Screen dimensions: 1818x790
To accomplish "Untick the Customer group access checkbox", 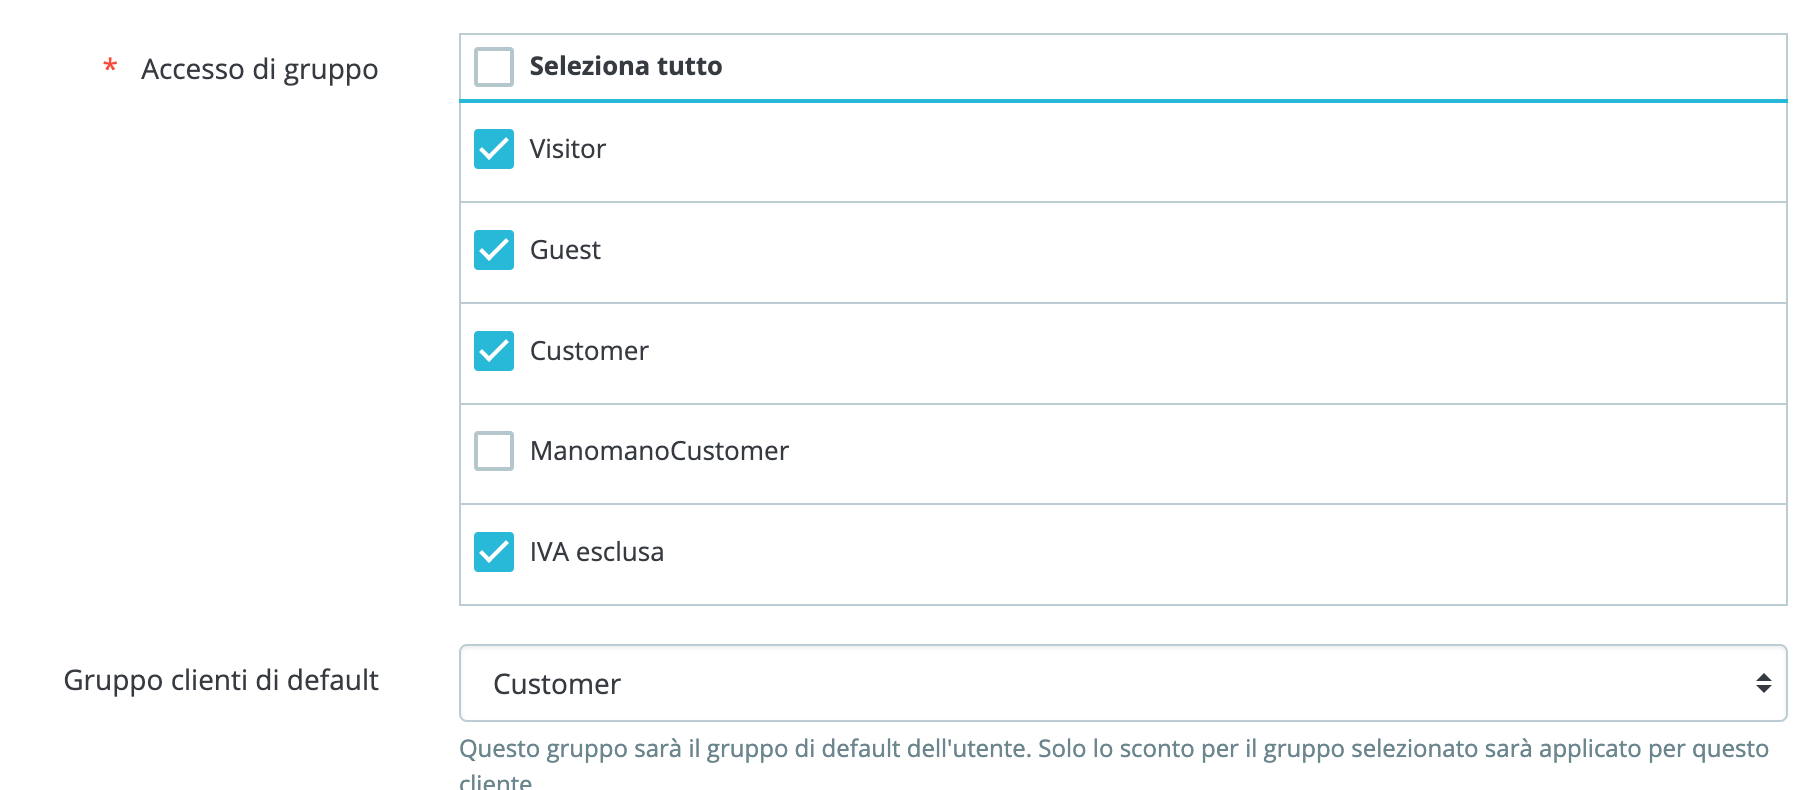I will coord(494,351).
